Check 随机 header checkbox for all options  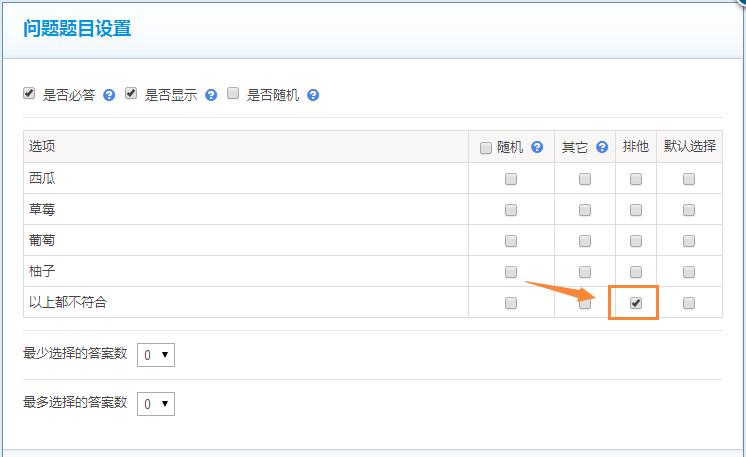coord(486,148)
